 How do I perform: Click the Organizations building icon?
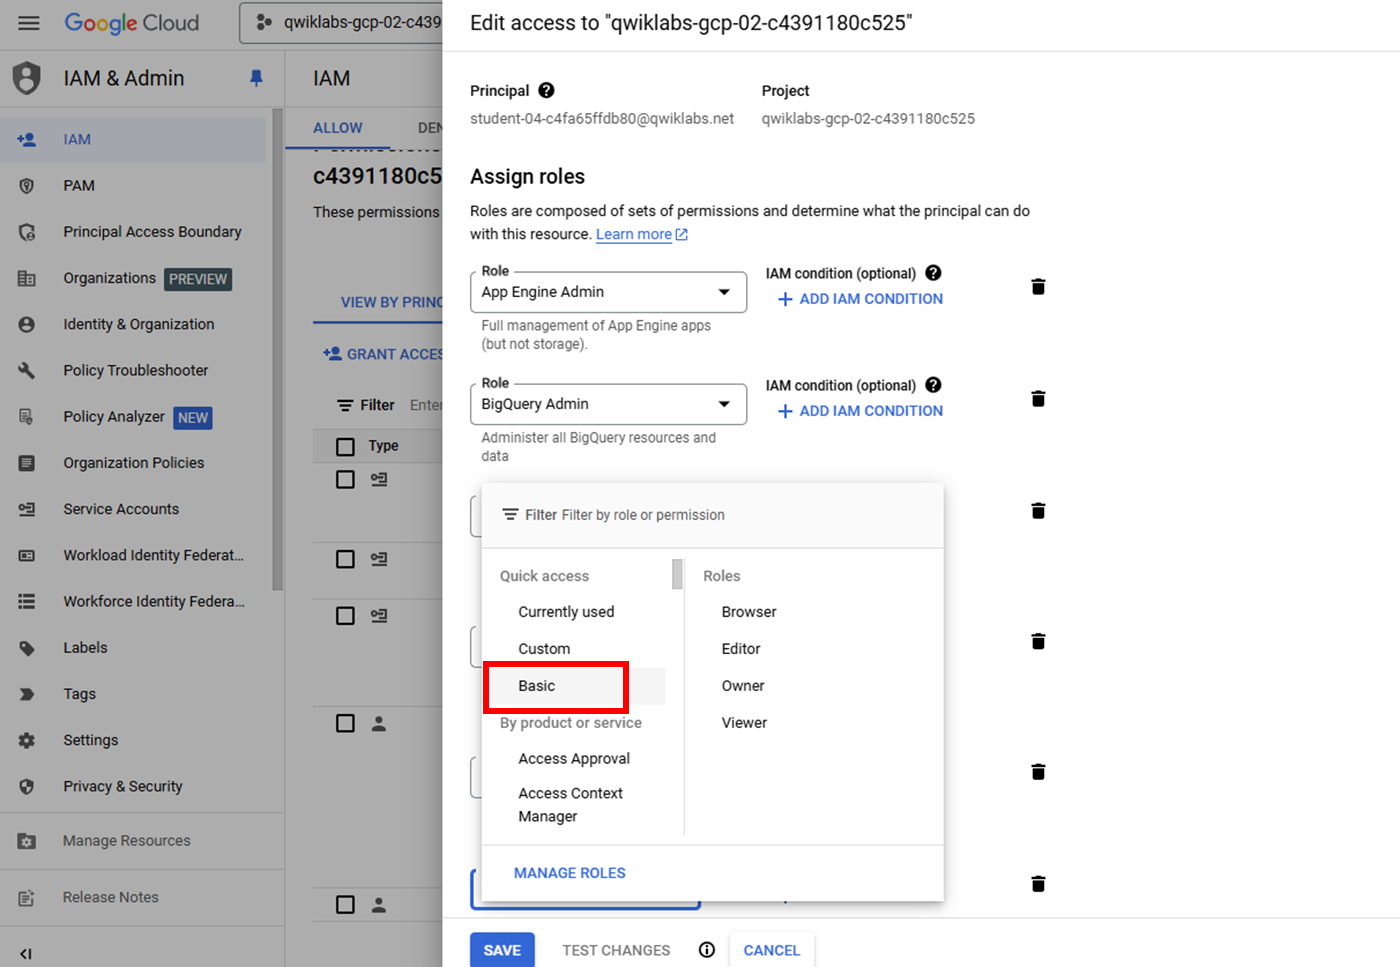pyautogui.click(x=27, y=278)
